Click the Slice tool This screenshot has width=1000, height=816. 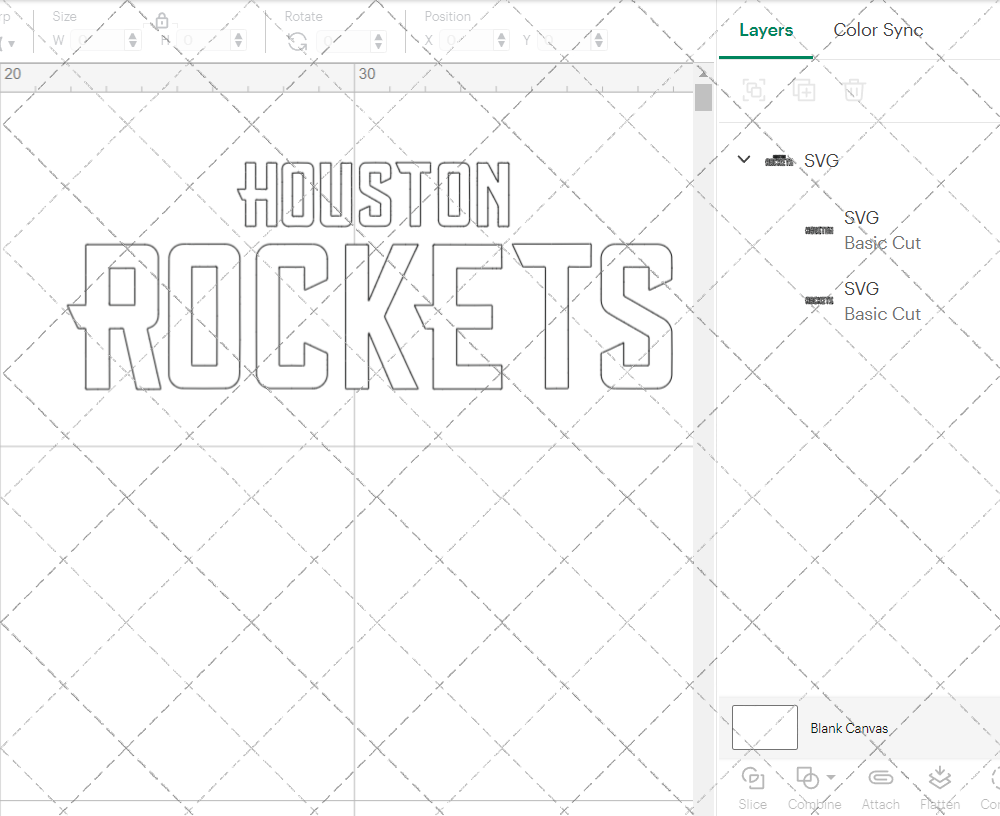click(753, 788)
